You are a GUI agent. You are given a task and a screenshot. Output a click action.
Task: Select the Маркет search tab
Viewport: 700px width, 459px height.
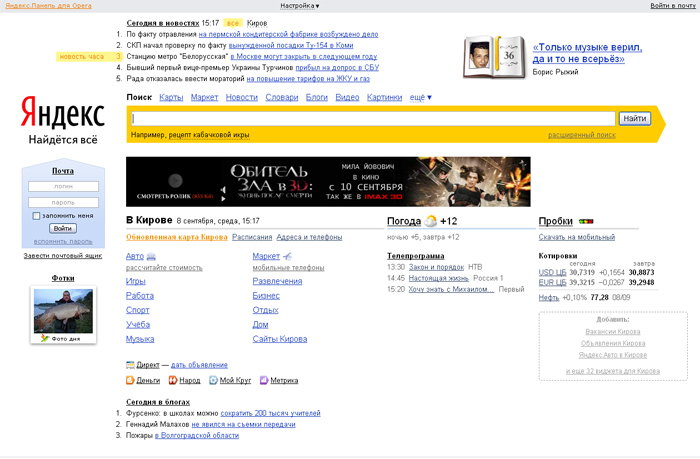tap(204, 97)
